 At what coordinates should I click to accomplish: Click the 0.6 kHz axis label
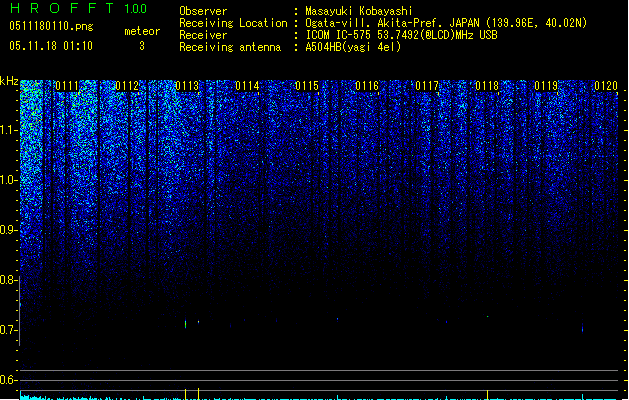8,380
